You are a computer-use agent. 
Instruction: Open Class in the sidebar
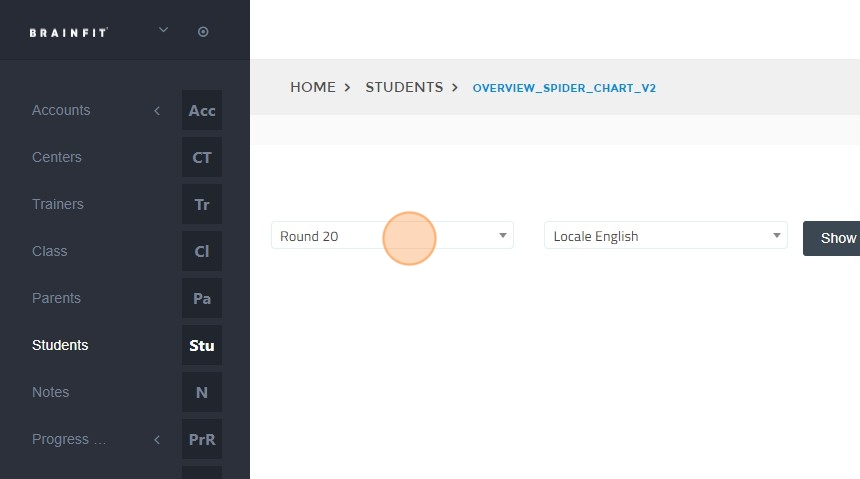coord(49,251)
